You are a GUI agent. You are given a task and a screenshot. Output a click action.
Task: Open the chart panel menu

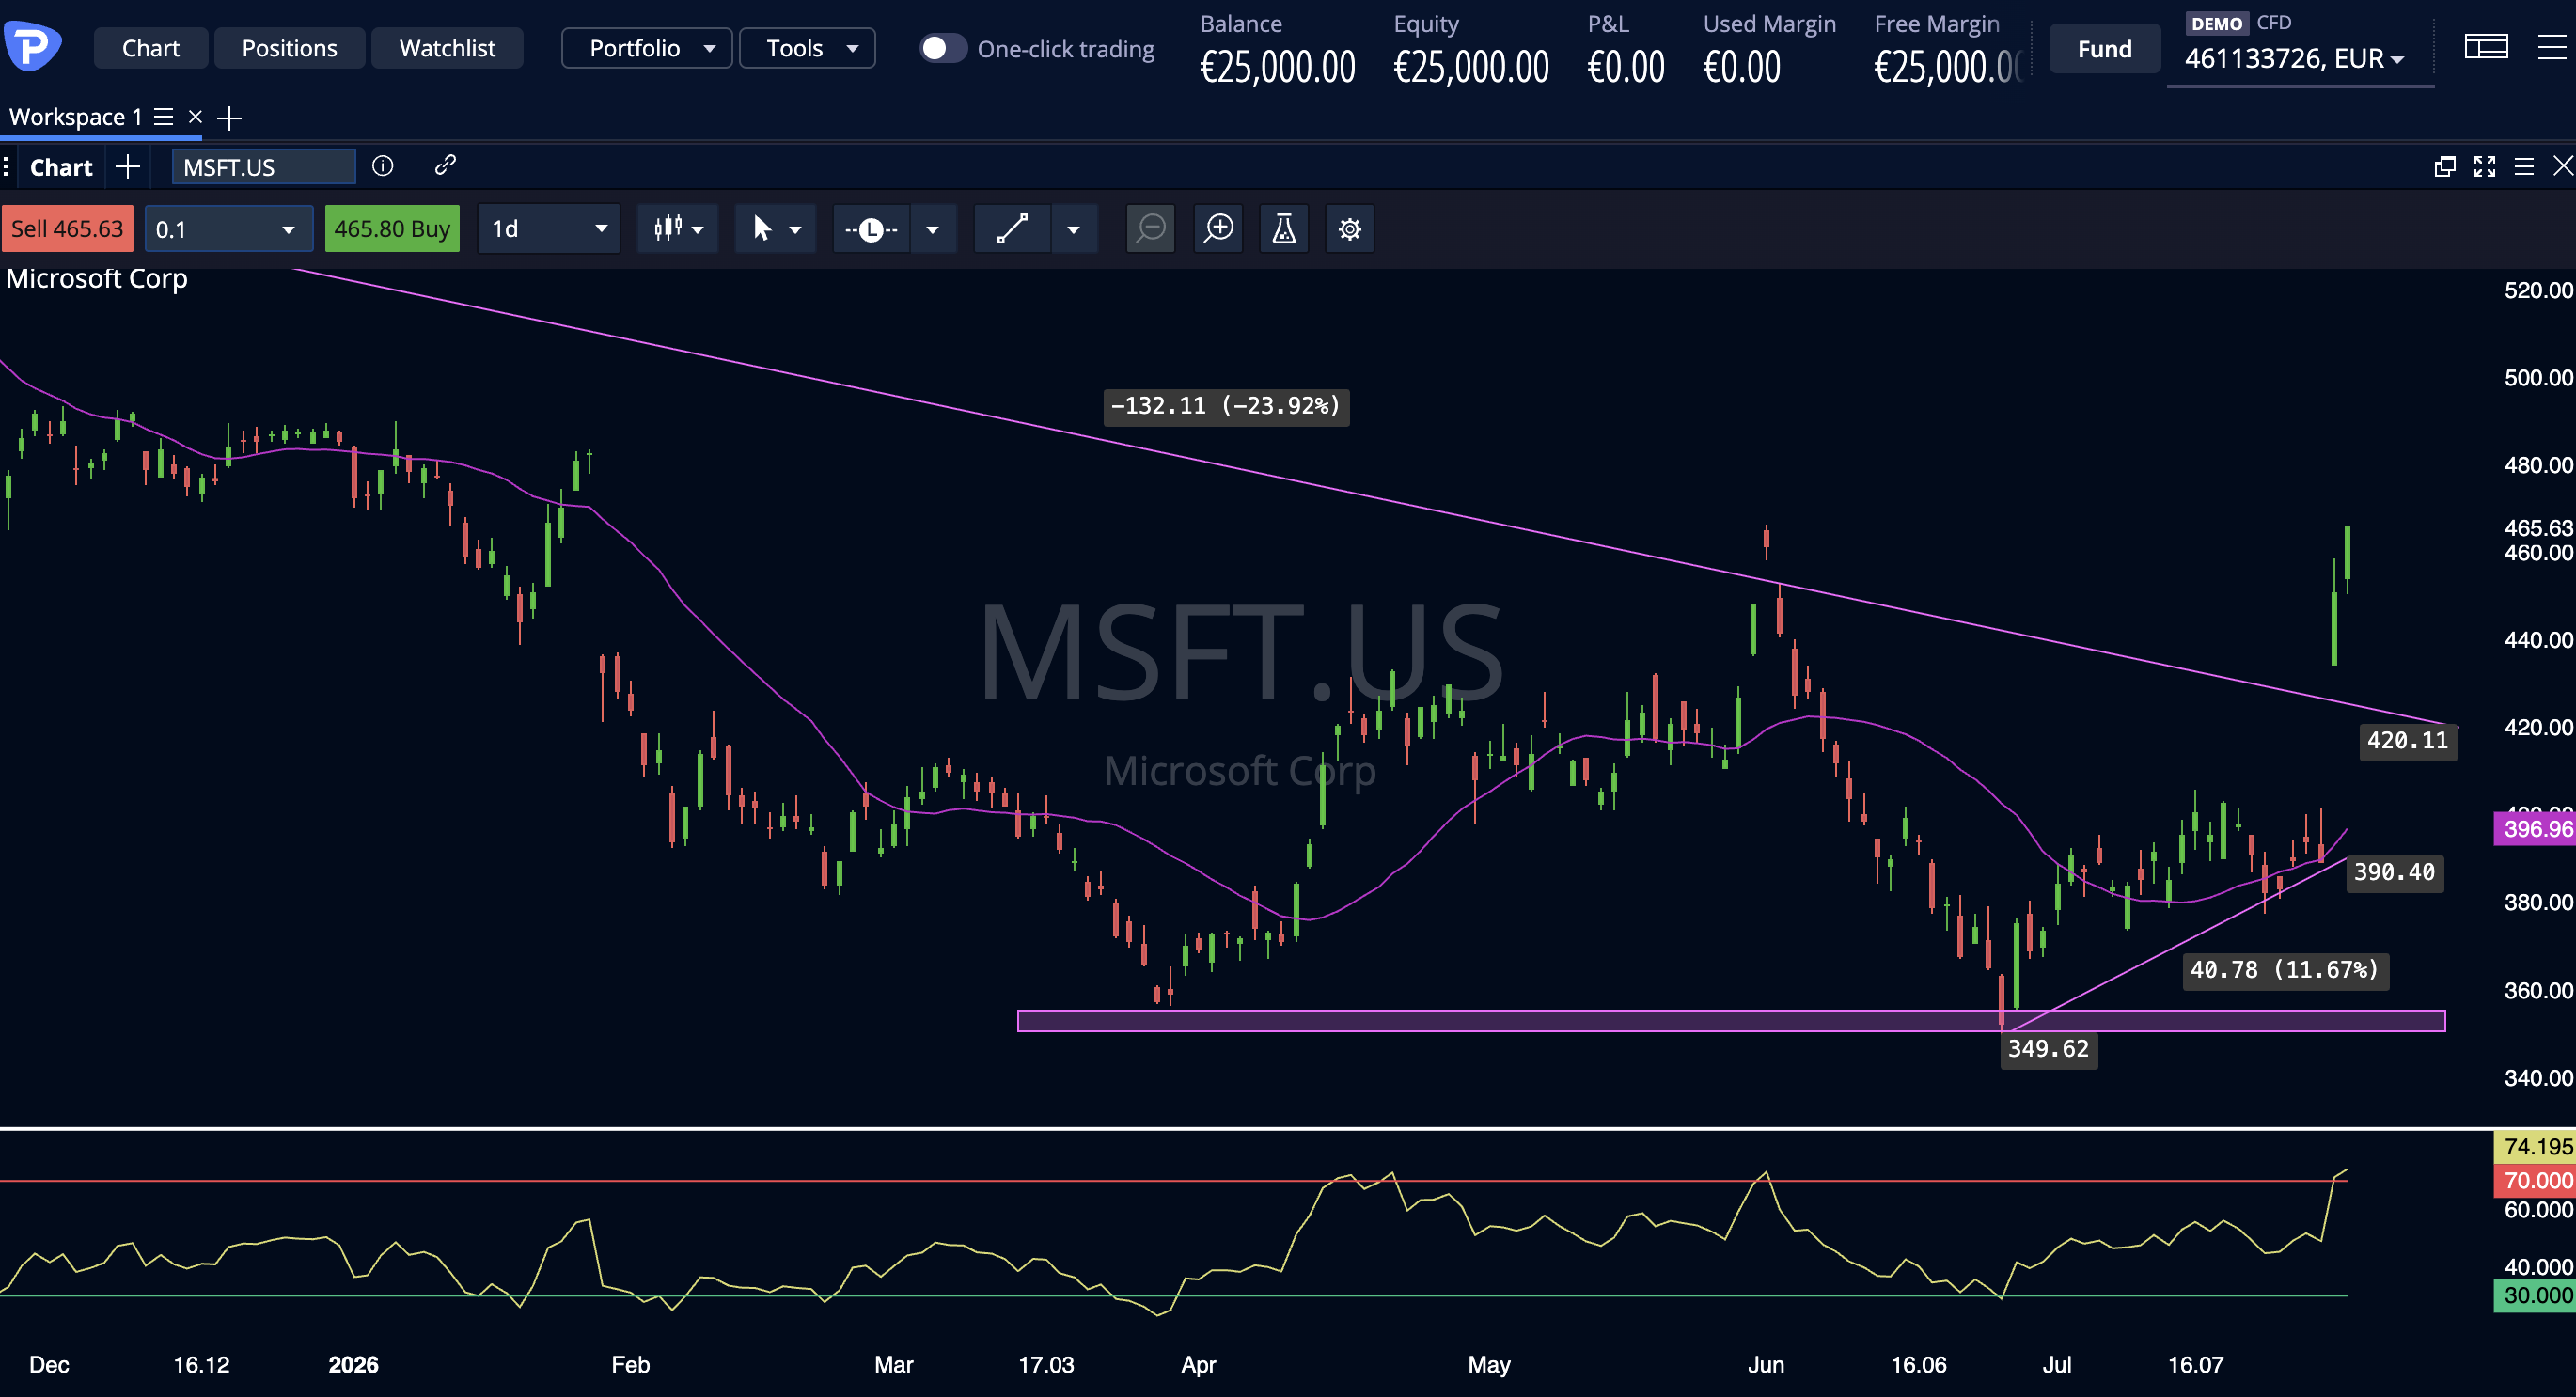pos(2524,167)
